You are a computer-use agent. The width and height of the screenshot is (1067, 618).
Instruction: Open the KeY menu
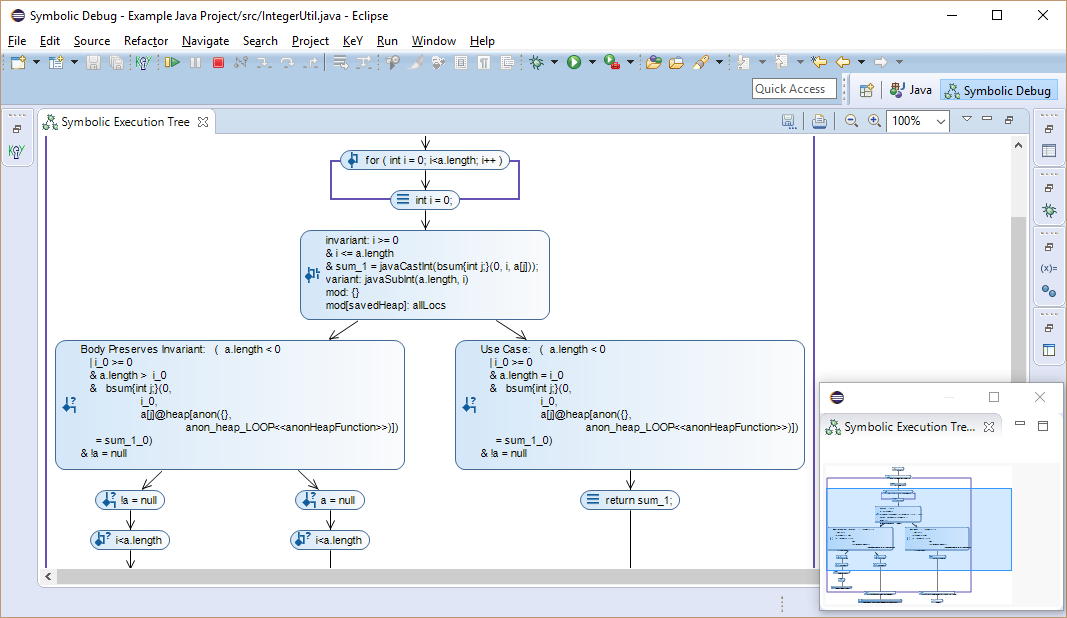pos(352,41)
